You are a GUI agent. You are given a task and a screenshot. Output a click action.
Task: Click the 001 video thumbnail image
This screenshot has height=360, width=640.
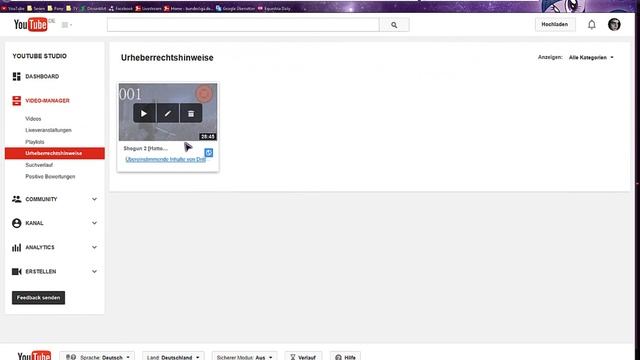(168, 112)
